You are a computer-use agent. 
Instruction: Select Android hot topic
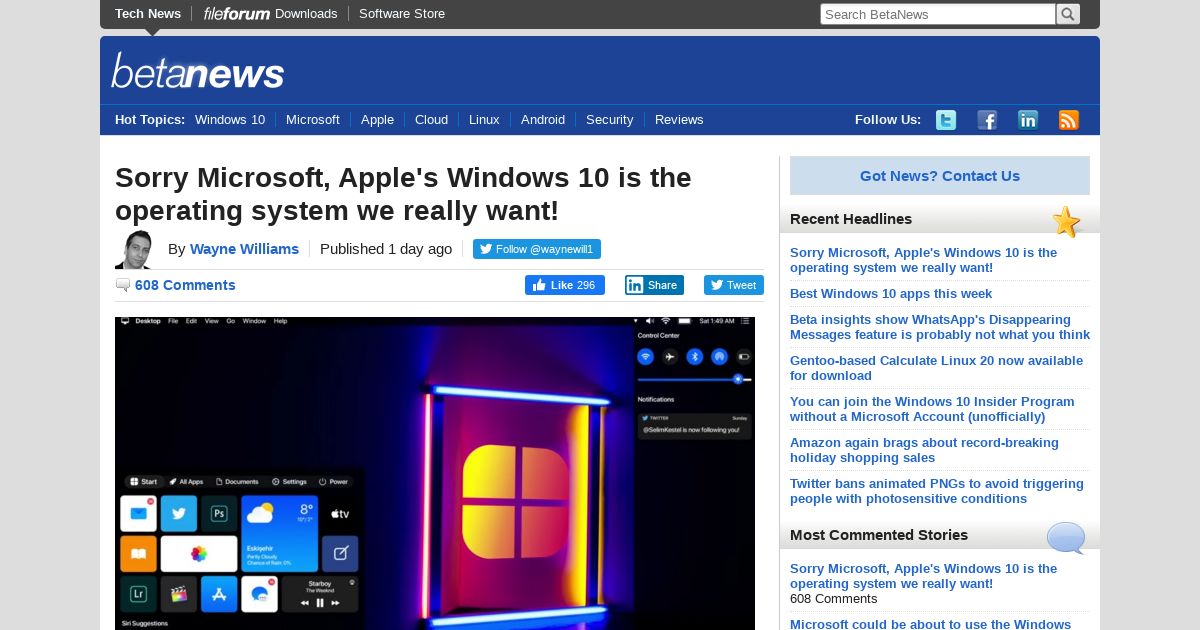click(x=543, y=120)
